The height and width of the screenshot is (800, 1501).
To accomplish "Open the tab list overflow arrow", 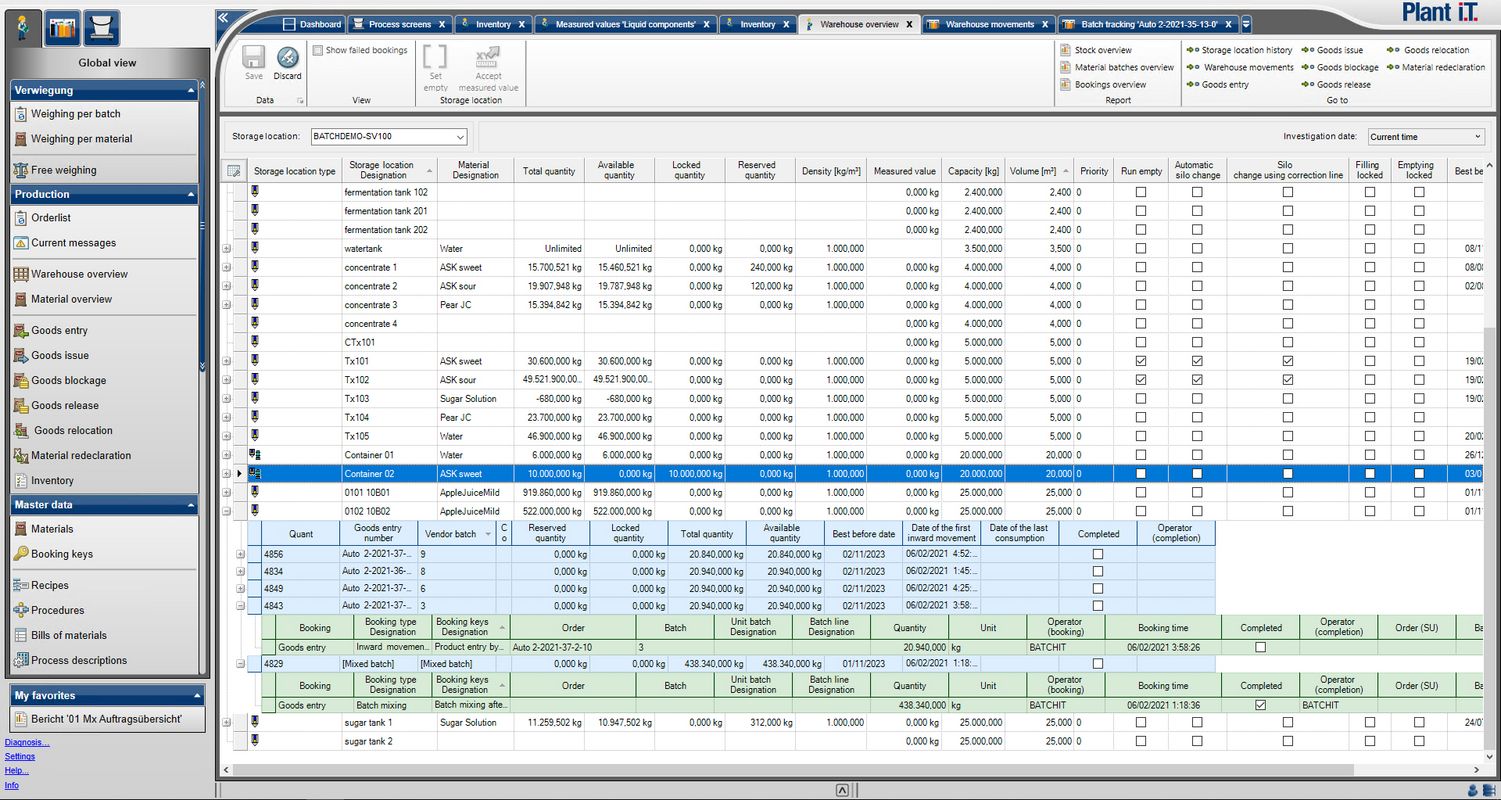I will tap(1246, 24).
